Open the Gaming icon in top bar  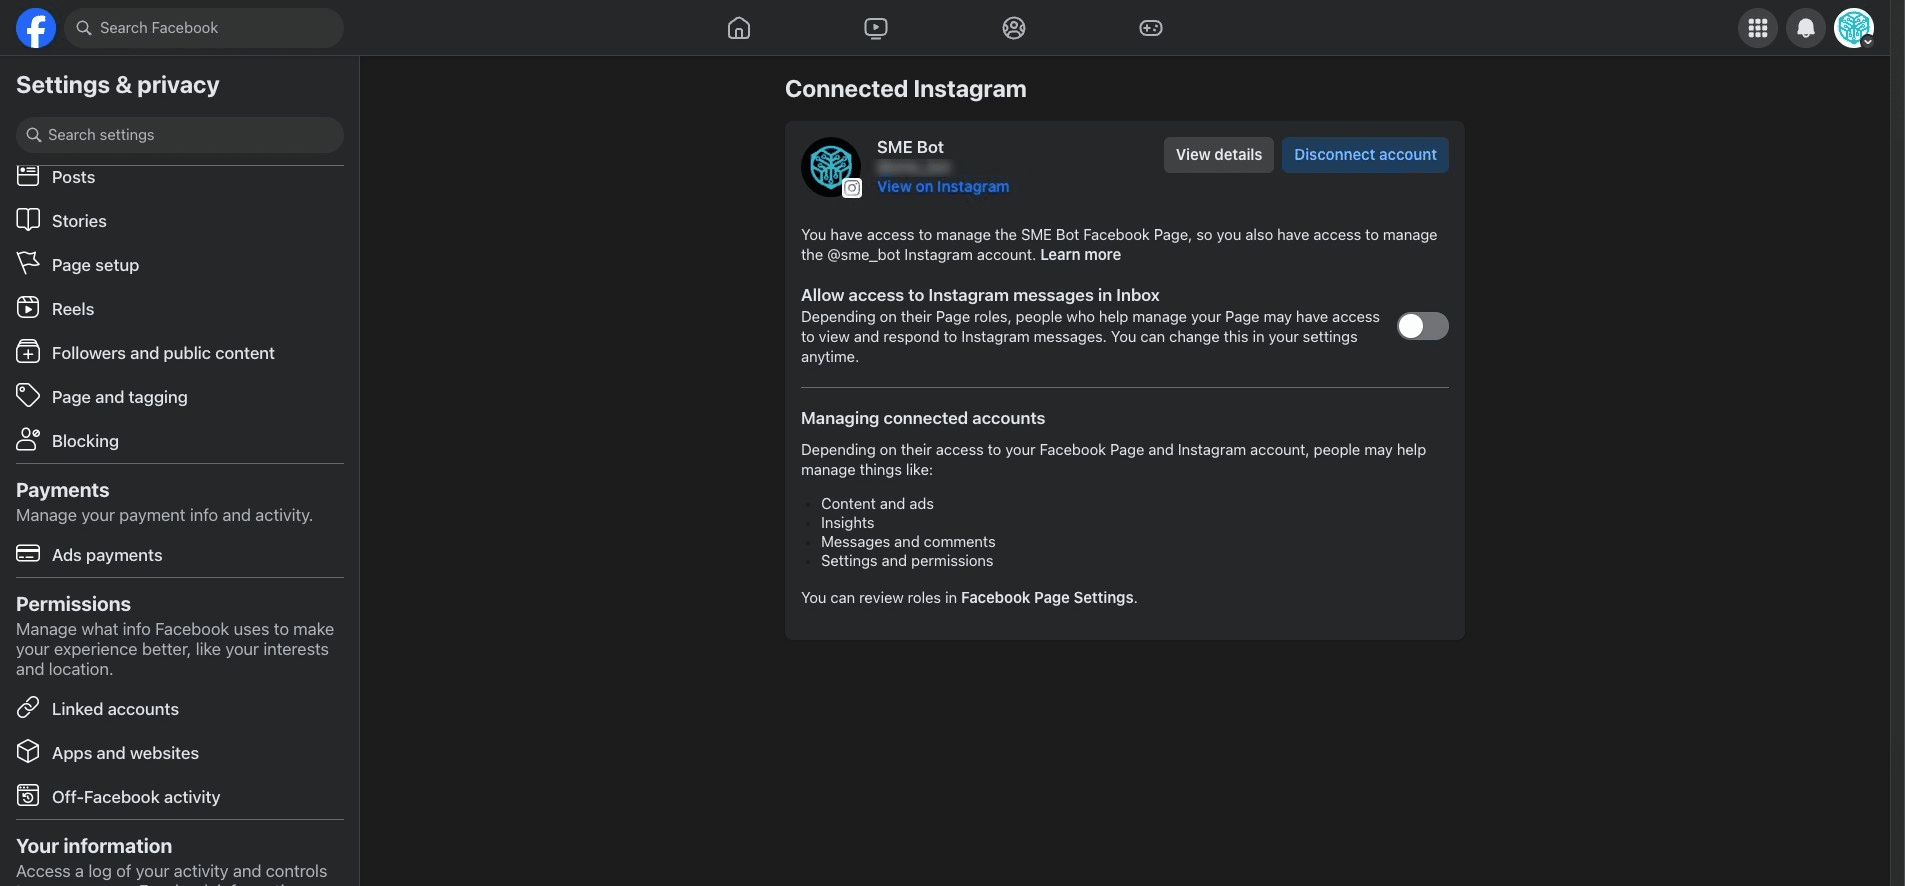pyautogui.click(x=1151, y=28)
